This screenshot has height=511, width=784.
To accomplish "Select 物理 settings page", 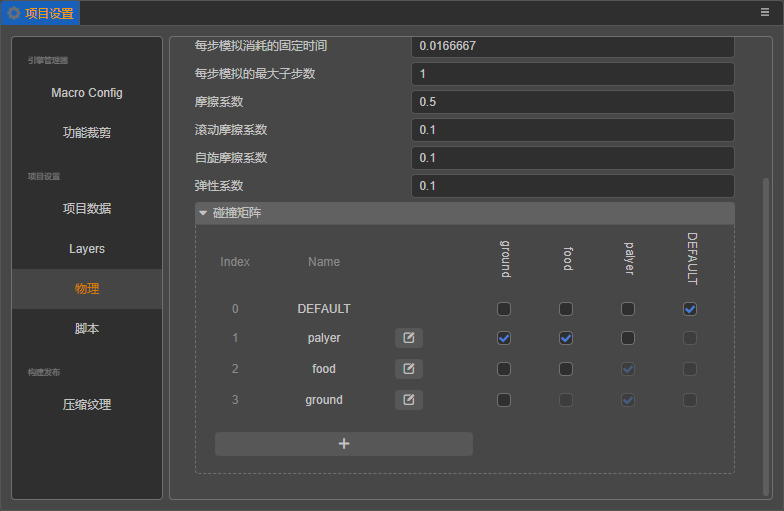I will [87, 288].
